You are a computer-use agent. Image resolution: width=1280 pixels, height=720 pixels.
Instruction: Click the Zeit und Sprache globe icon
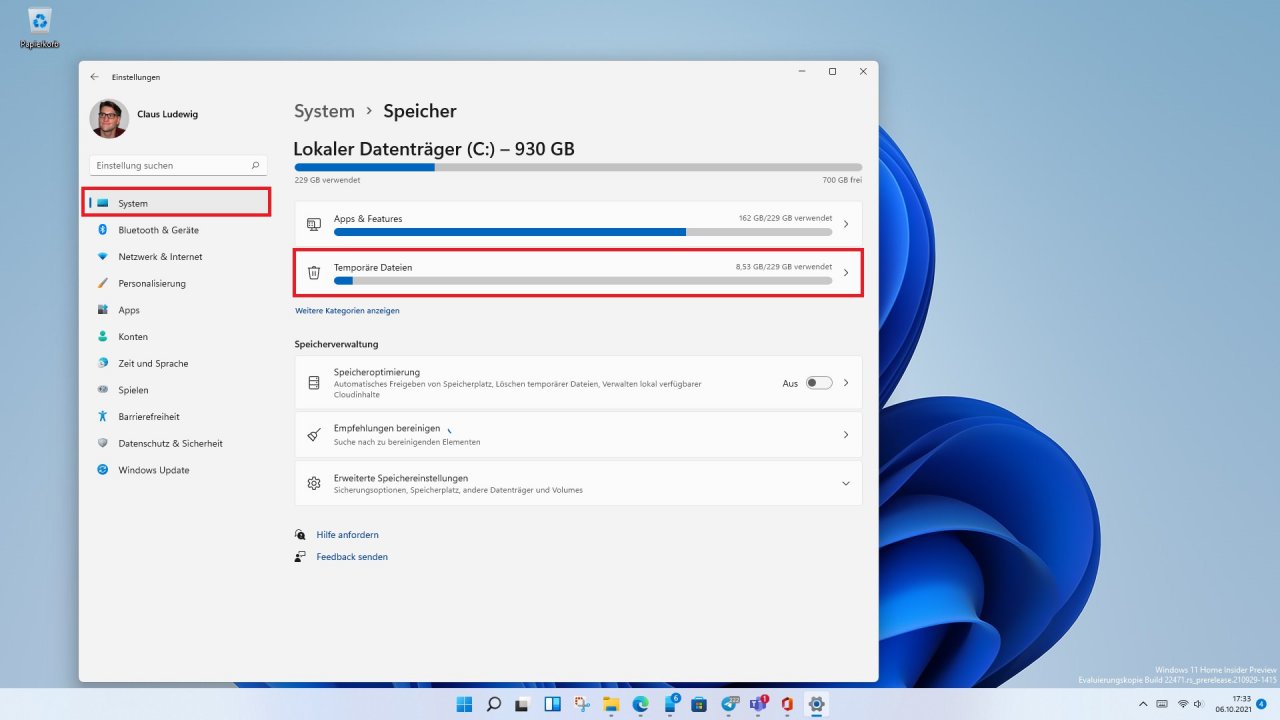[102, 363]
